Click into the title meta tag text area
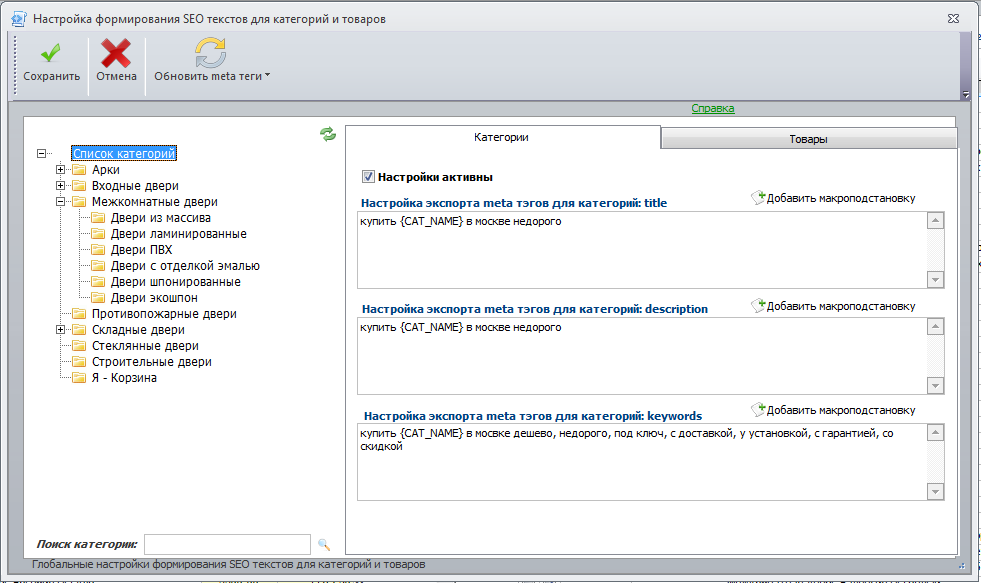Screen dimensions: 981x583 pyautogui.click(x=642, y=250)
